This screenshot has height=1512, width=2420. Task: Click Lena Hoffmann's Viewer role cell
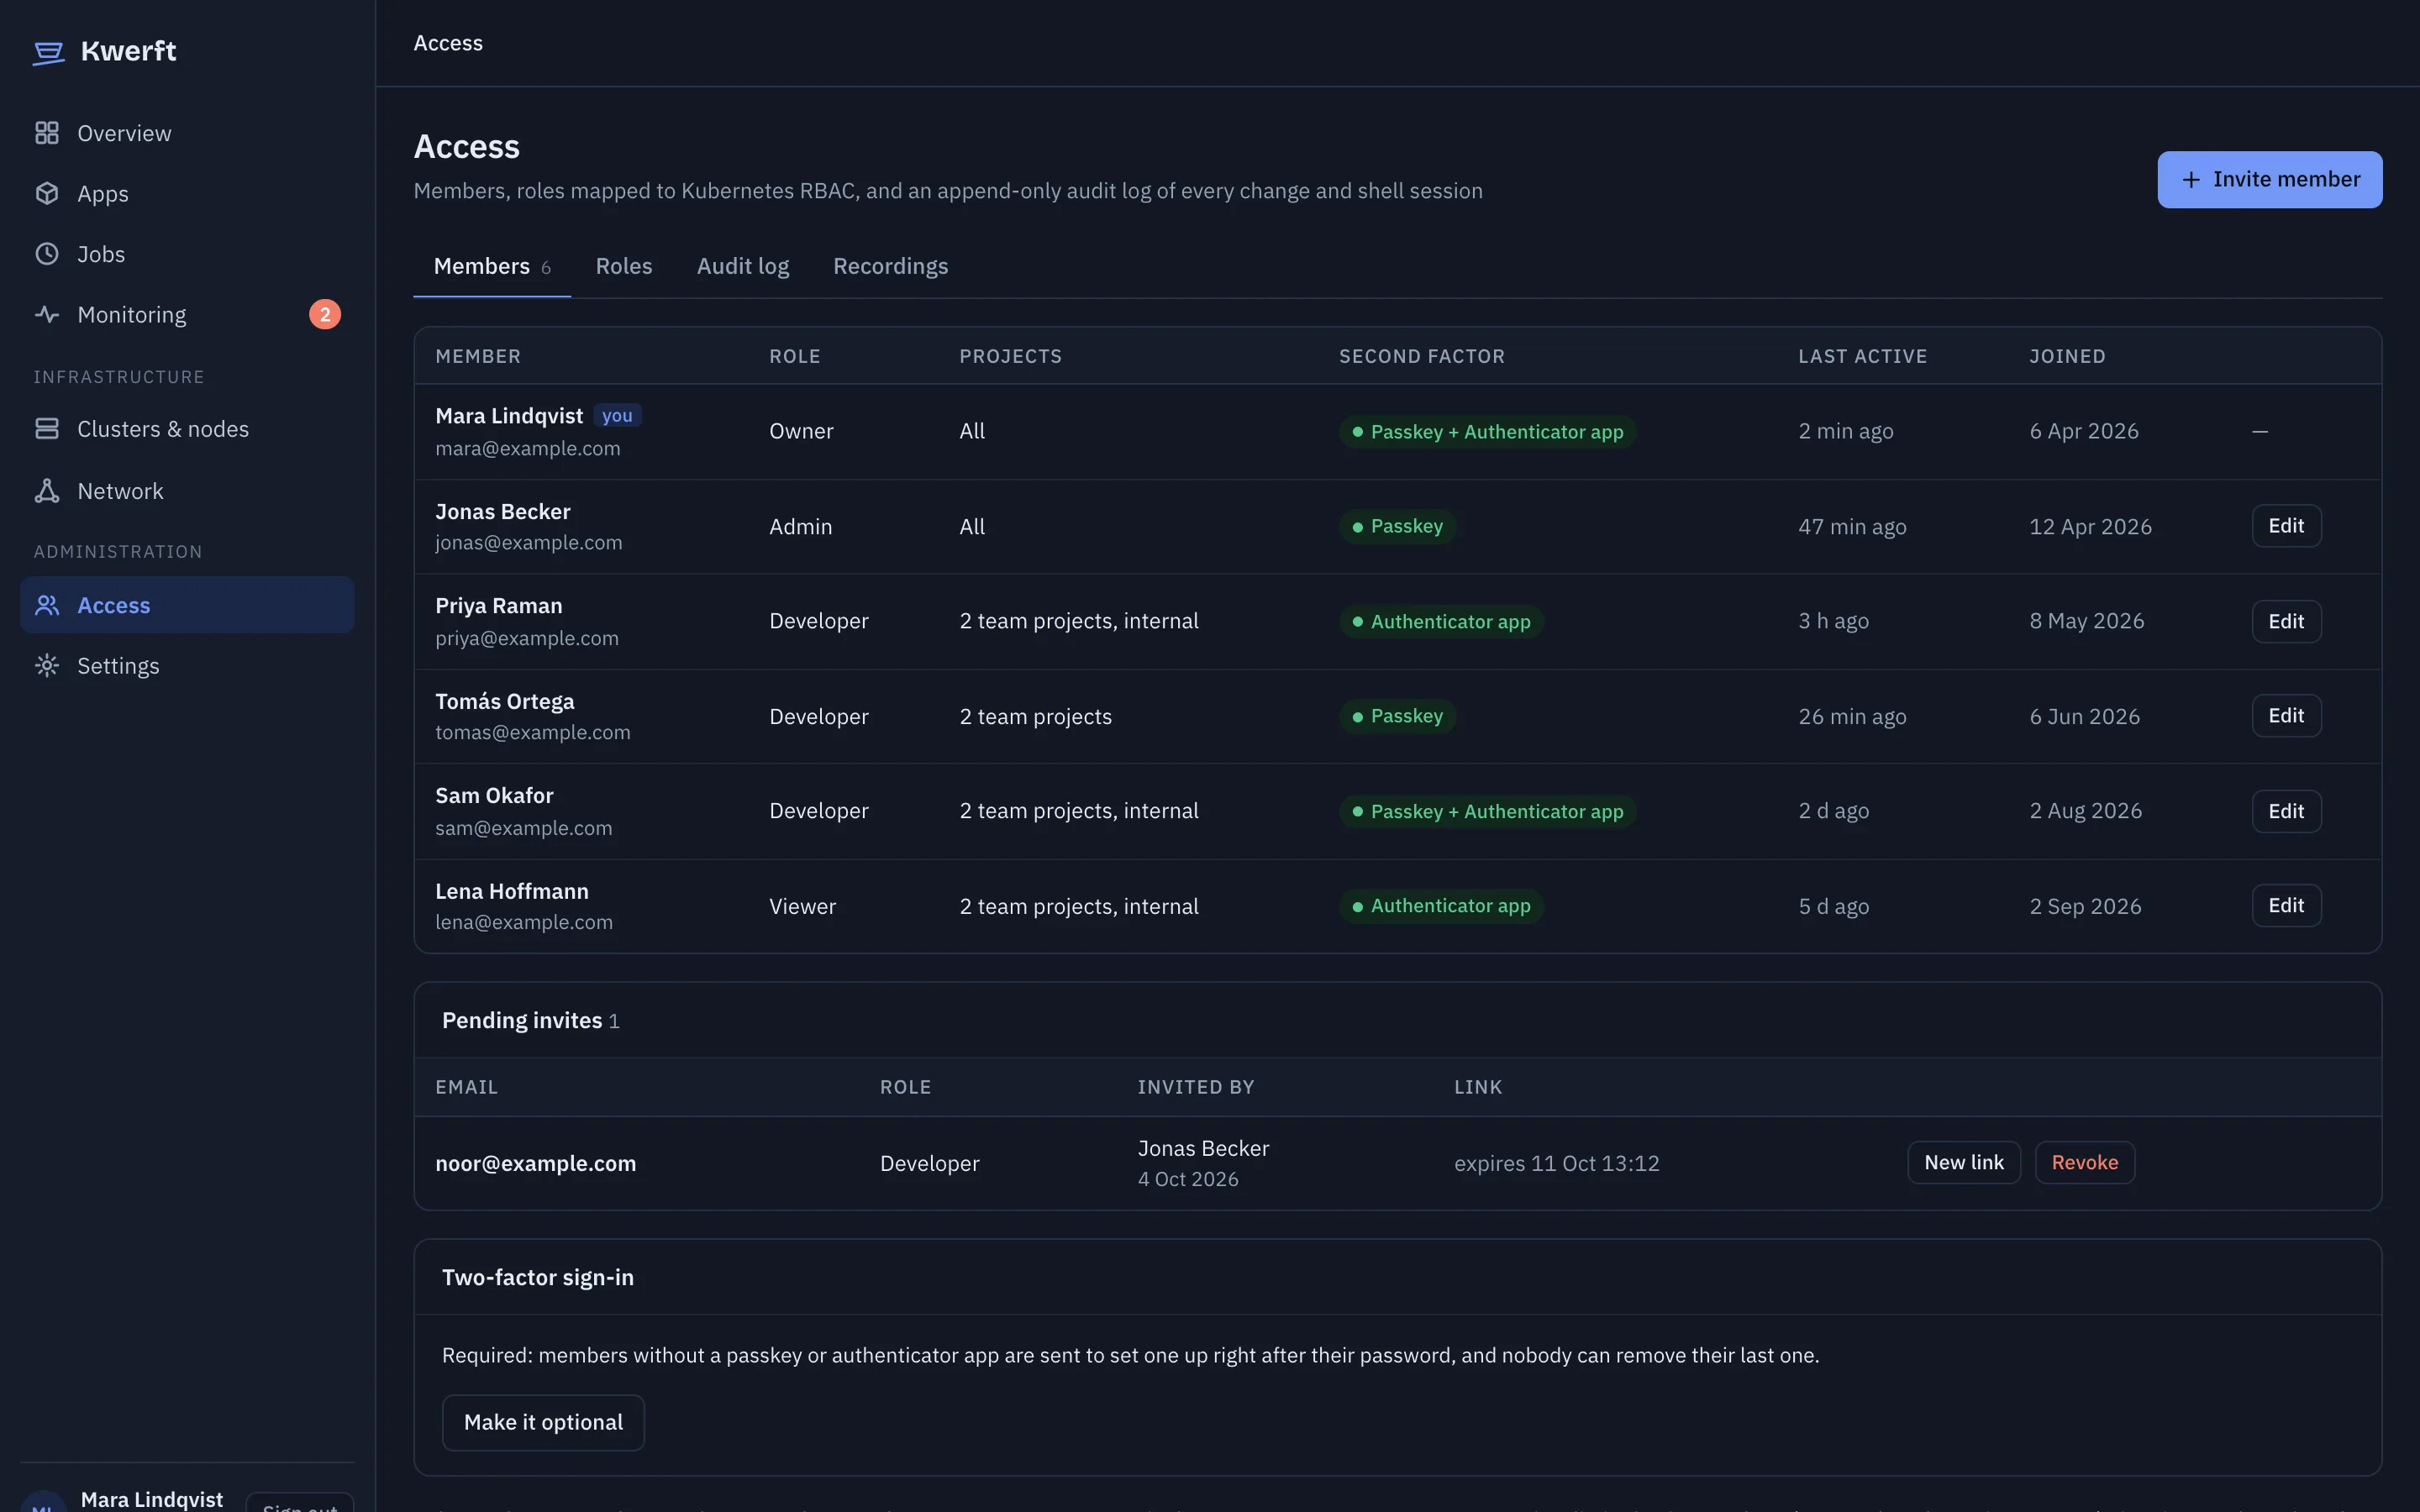(x=802, y=906)
